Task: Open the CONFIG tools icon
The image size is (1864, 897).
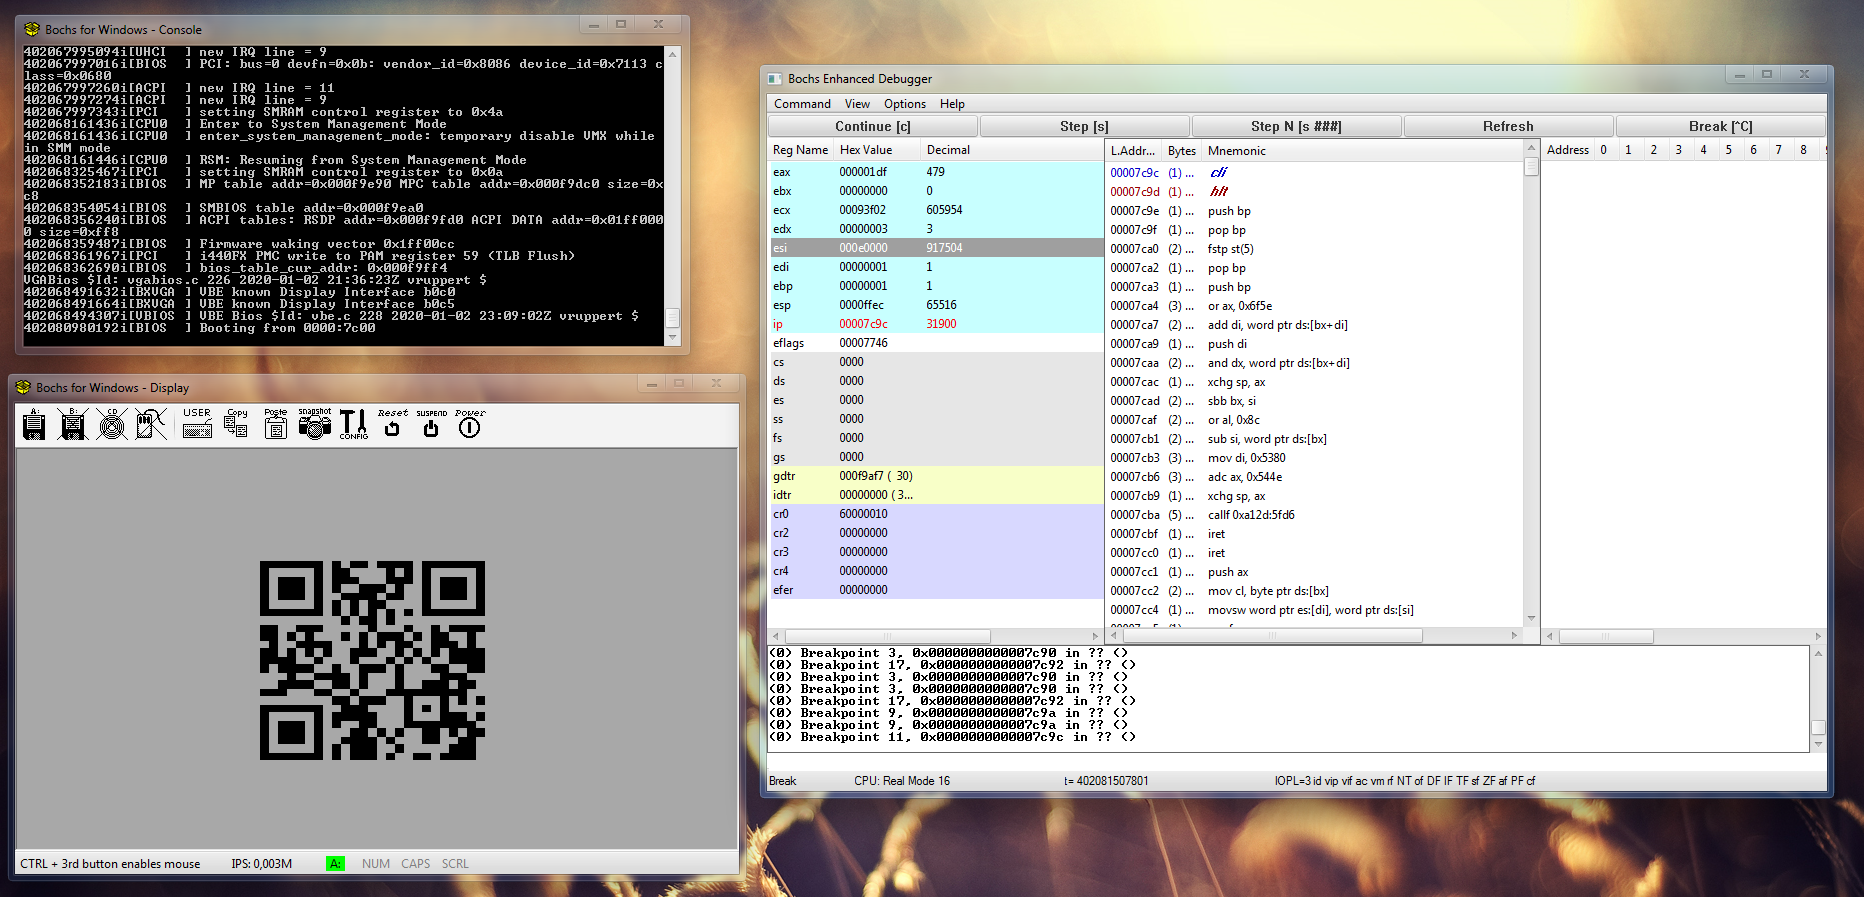Action: [x=354, y=425]
